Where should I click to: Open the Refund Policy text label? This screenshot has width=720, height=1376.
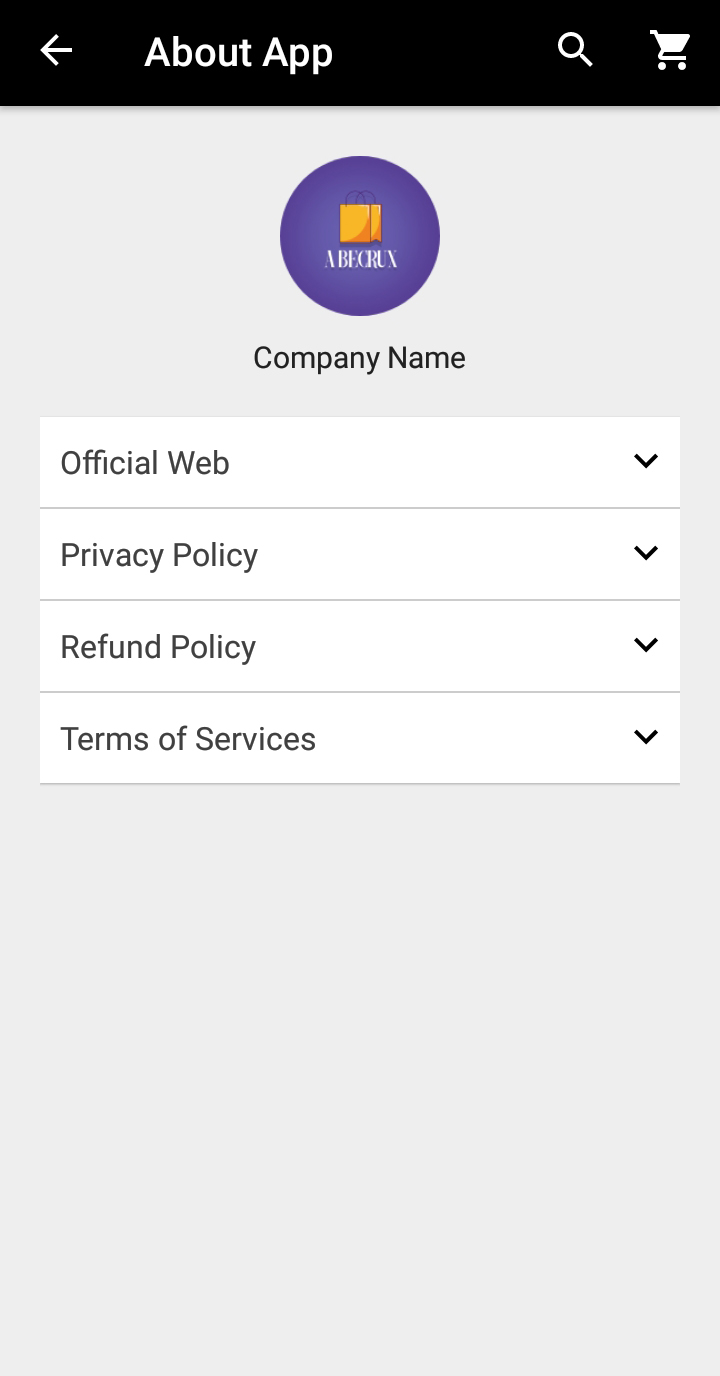158,647
